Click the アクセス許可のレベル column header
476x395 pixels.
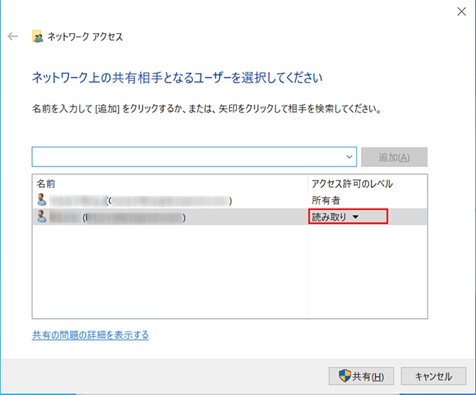(352, 184)
